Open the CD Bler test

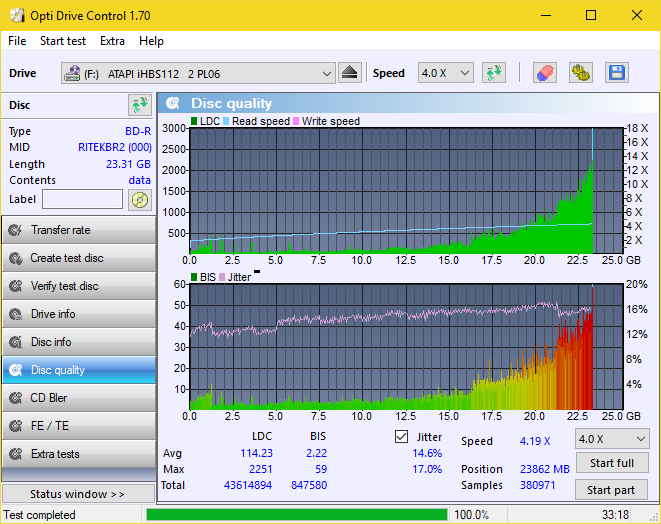coord(78,398)
